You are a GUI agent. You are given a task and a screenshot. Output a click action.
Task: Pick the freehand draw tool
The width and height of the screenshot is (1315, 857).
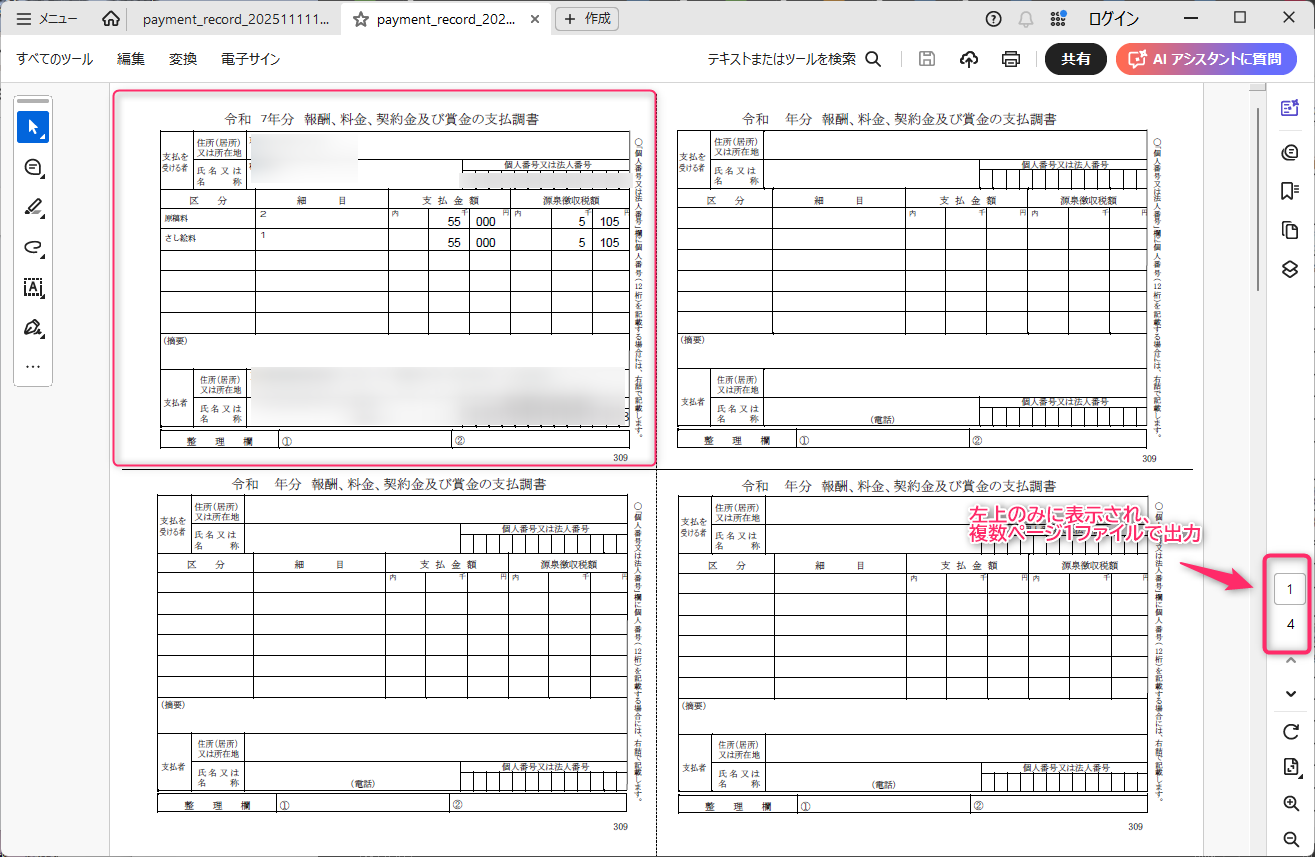33,248
